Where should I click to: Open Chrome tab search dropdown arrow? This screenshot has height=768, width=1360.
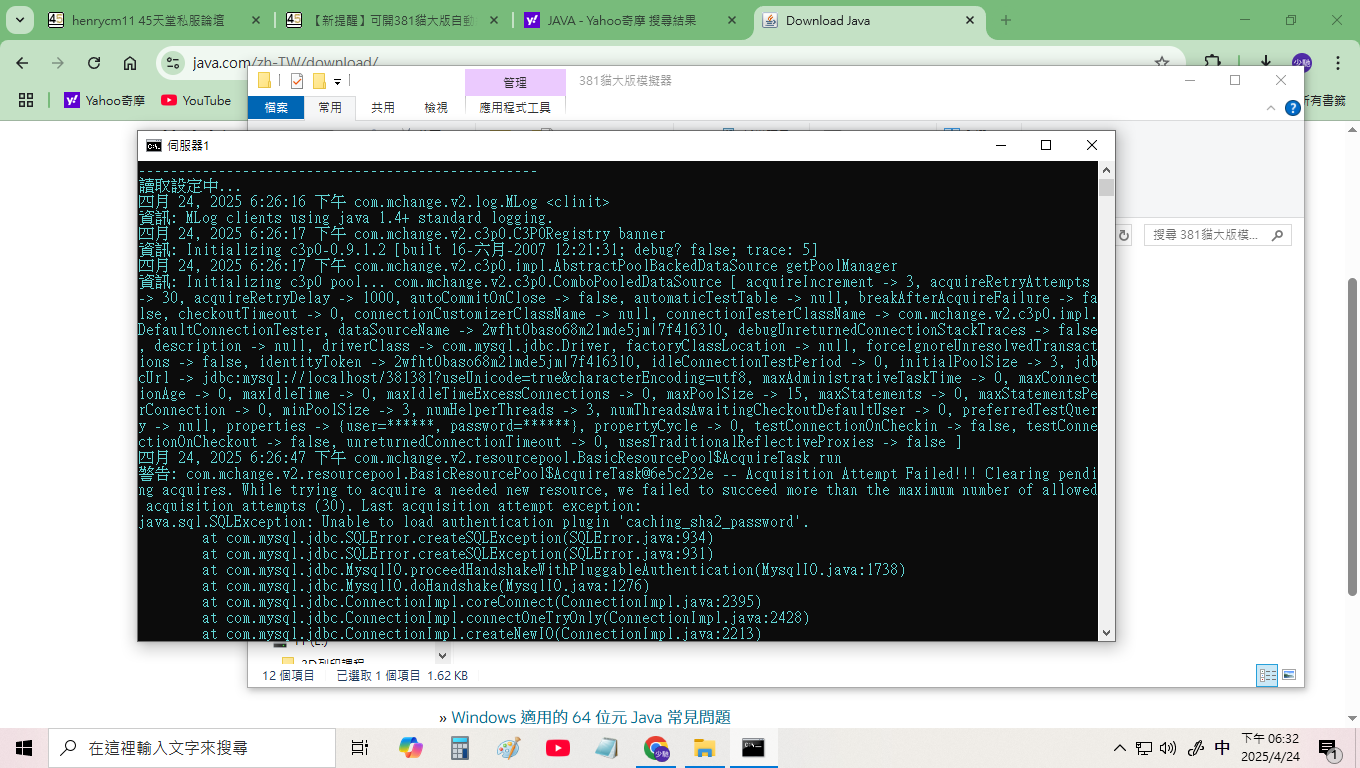tap(22, 20)
